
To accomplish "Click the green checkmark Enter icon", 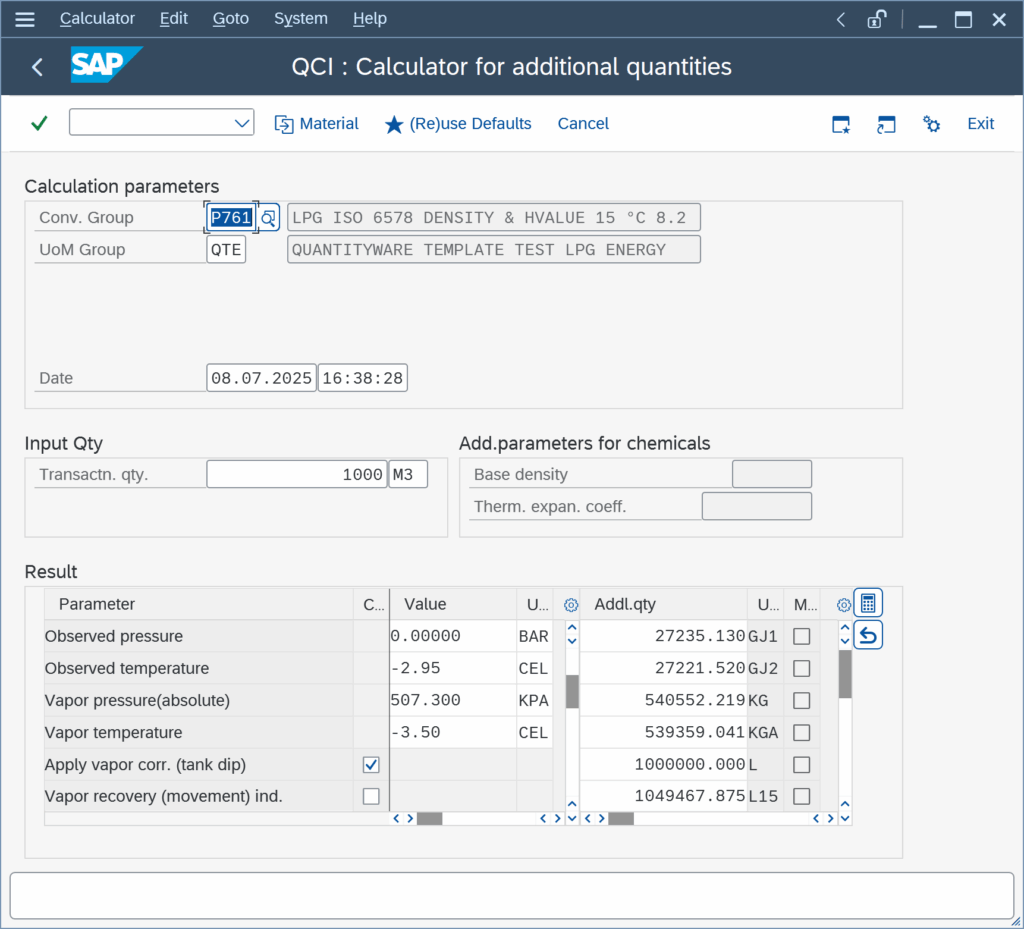I will 39,123.
